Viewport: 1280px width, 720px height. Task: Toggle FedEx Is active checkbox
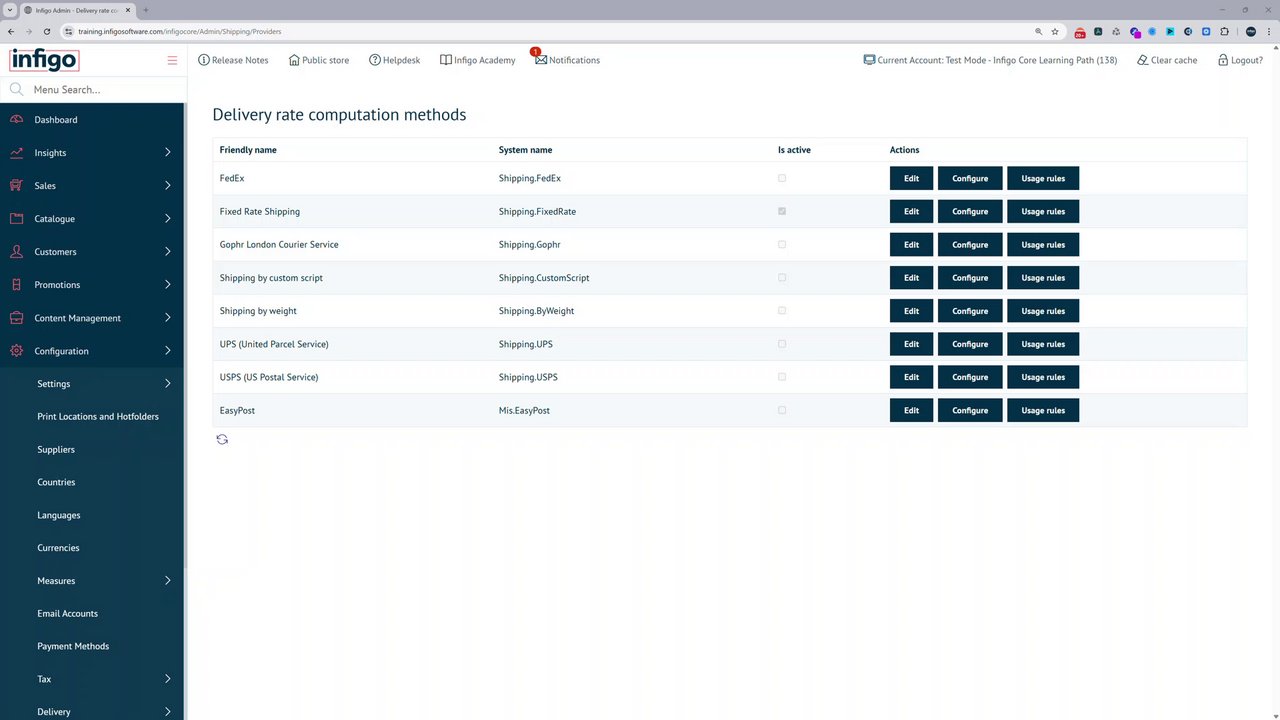coord(782,178)
